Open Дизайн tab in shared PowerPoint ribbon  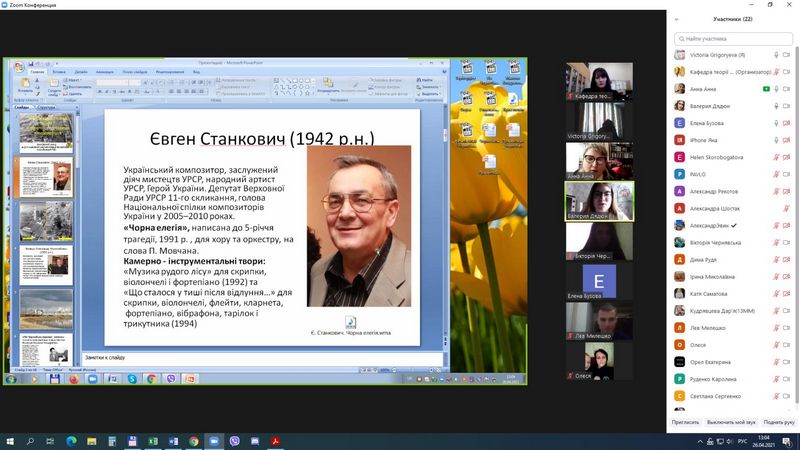click(x=81, y=72)
